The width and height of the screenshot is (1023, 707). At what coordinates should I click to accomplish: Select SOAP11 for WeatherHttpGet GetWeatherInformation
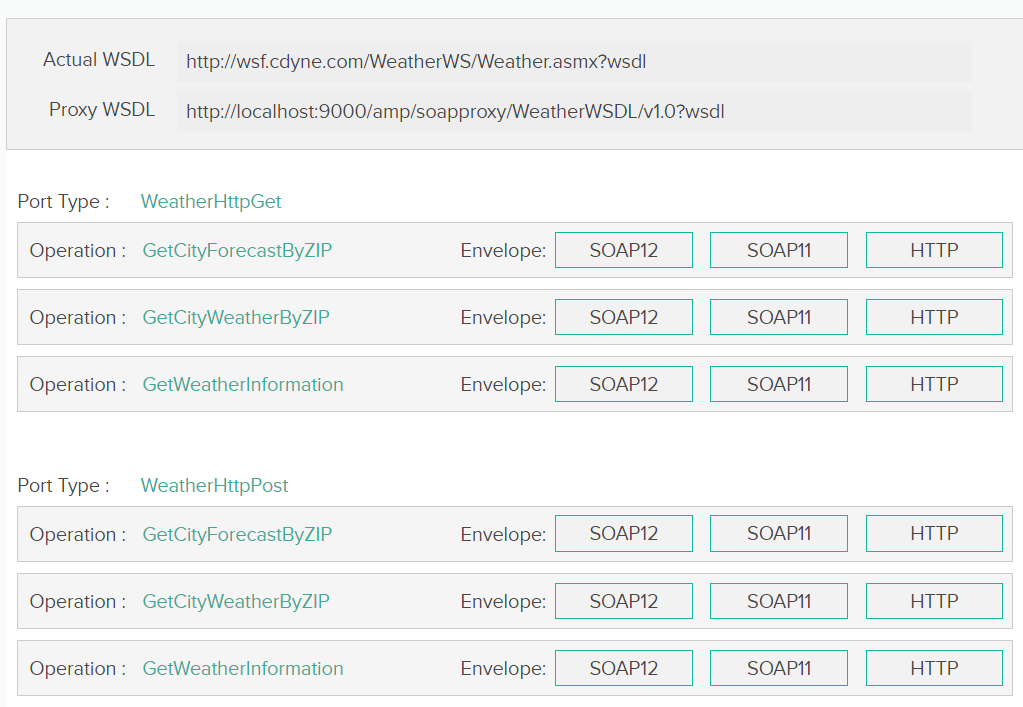(x=778, y=384)
